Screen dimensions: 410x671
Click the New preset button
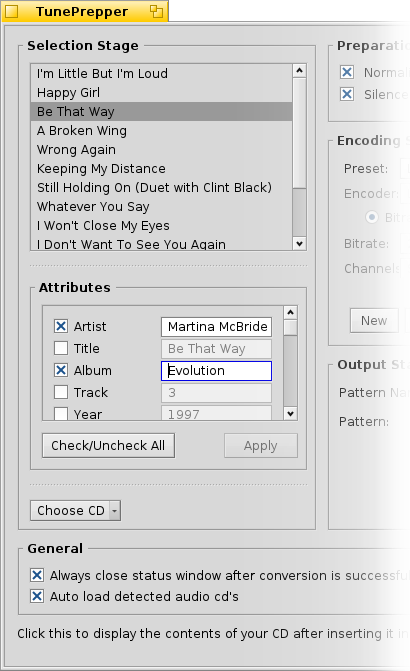coord(374,321)
